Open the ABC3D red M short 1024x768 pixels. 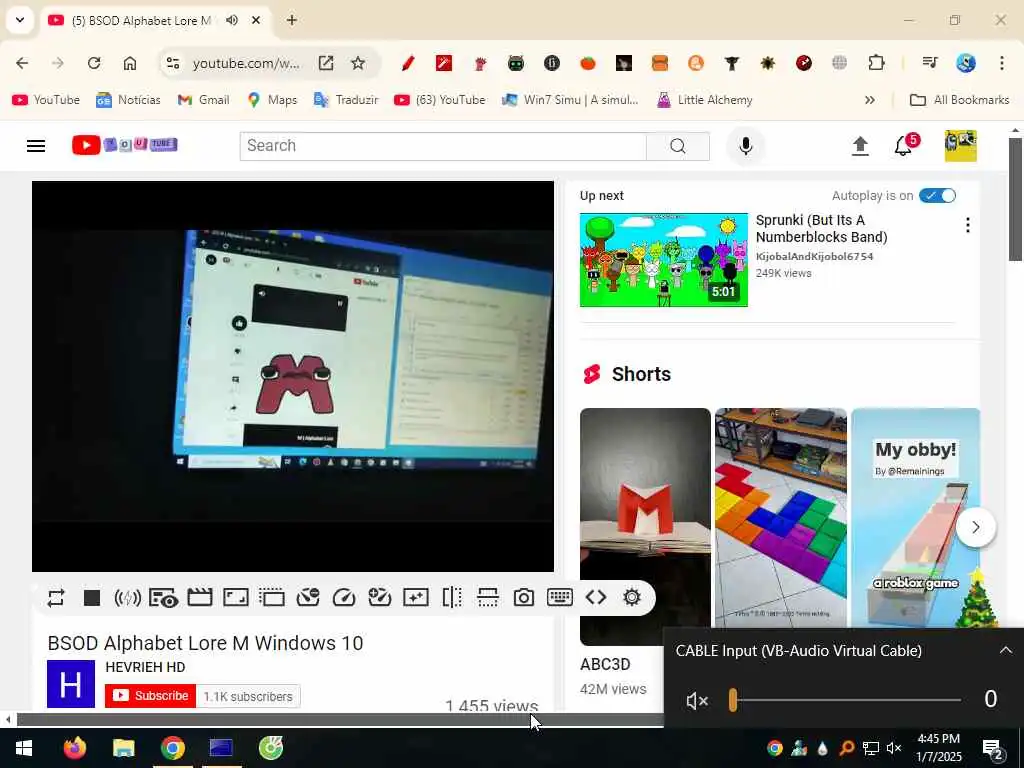pos(645,526)
